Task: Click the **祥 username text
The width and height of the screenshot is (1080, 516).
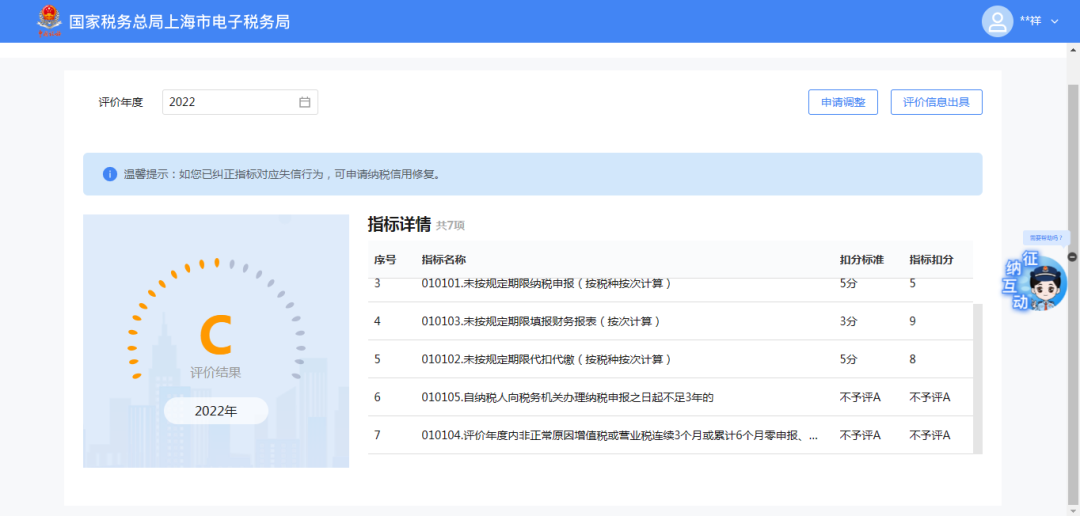Action: click(x=1030, y=21)
